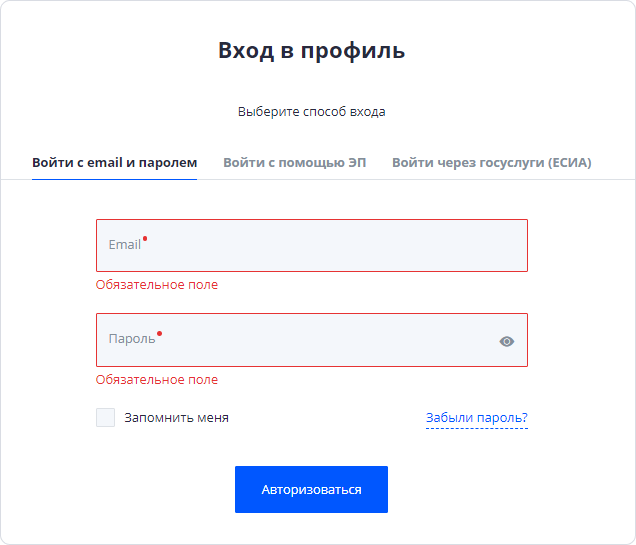
Task: Click the underline beneath the active email tab
Action: coord(114,179)
